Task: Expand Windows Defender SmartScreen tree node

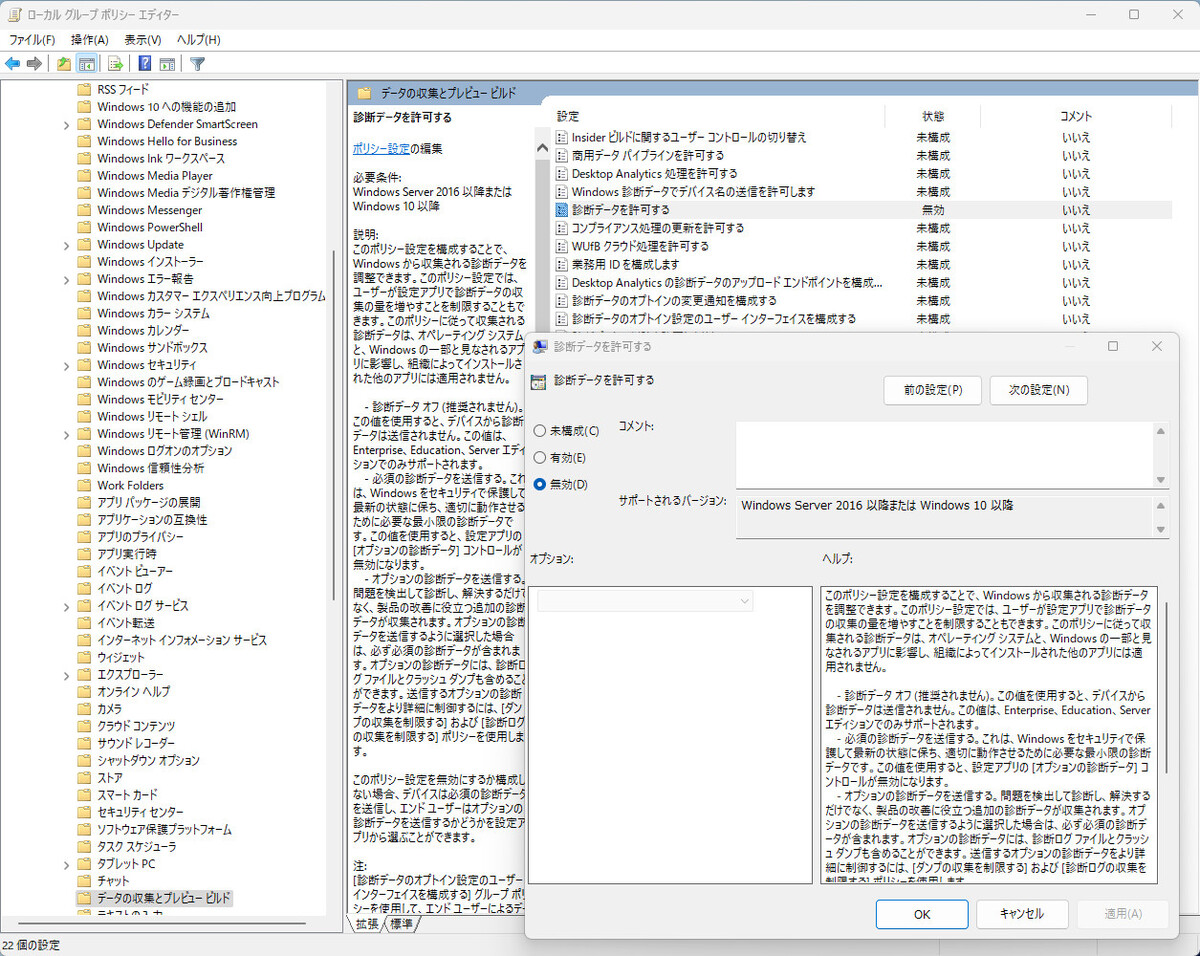Action: coord(66,124)
